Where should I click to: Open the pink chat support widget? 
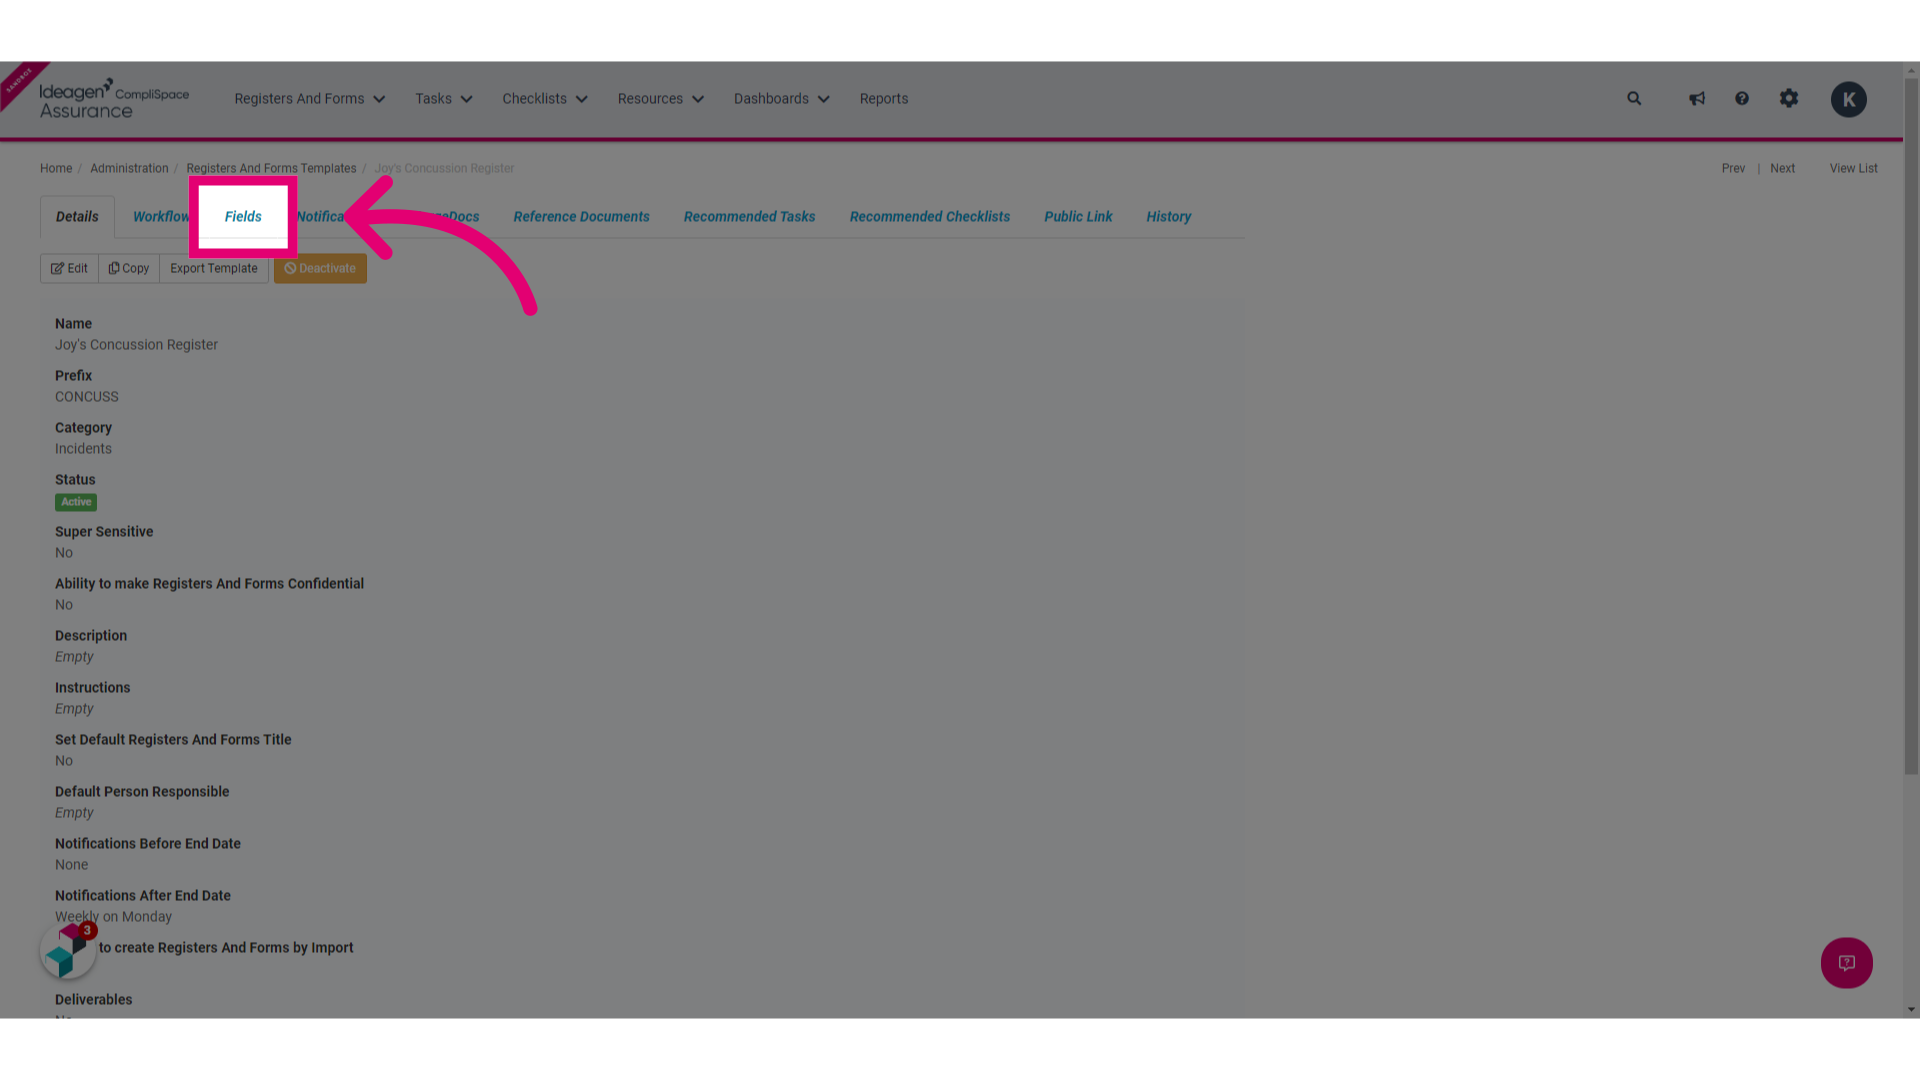(1846, 962)
